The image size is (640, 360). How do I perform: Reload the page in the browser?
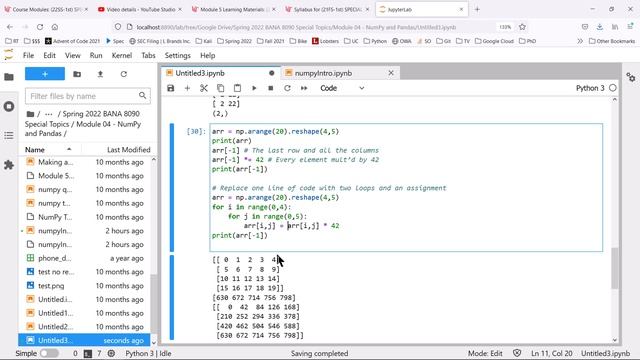[x=40, y=27]
